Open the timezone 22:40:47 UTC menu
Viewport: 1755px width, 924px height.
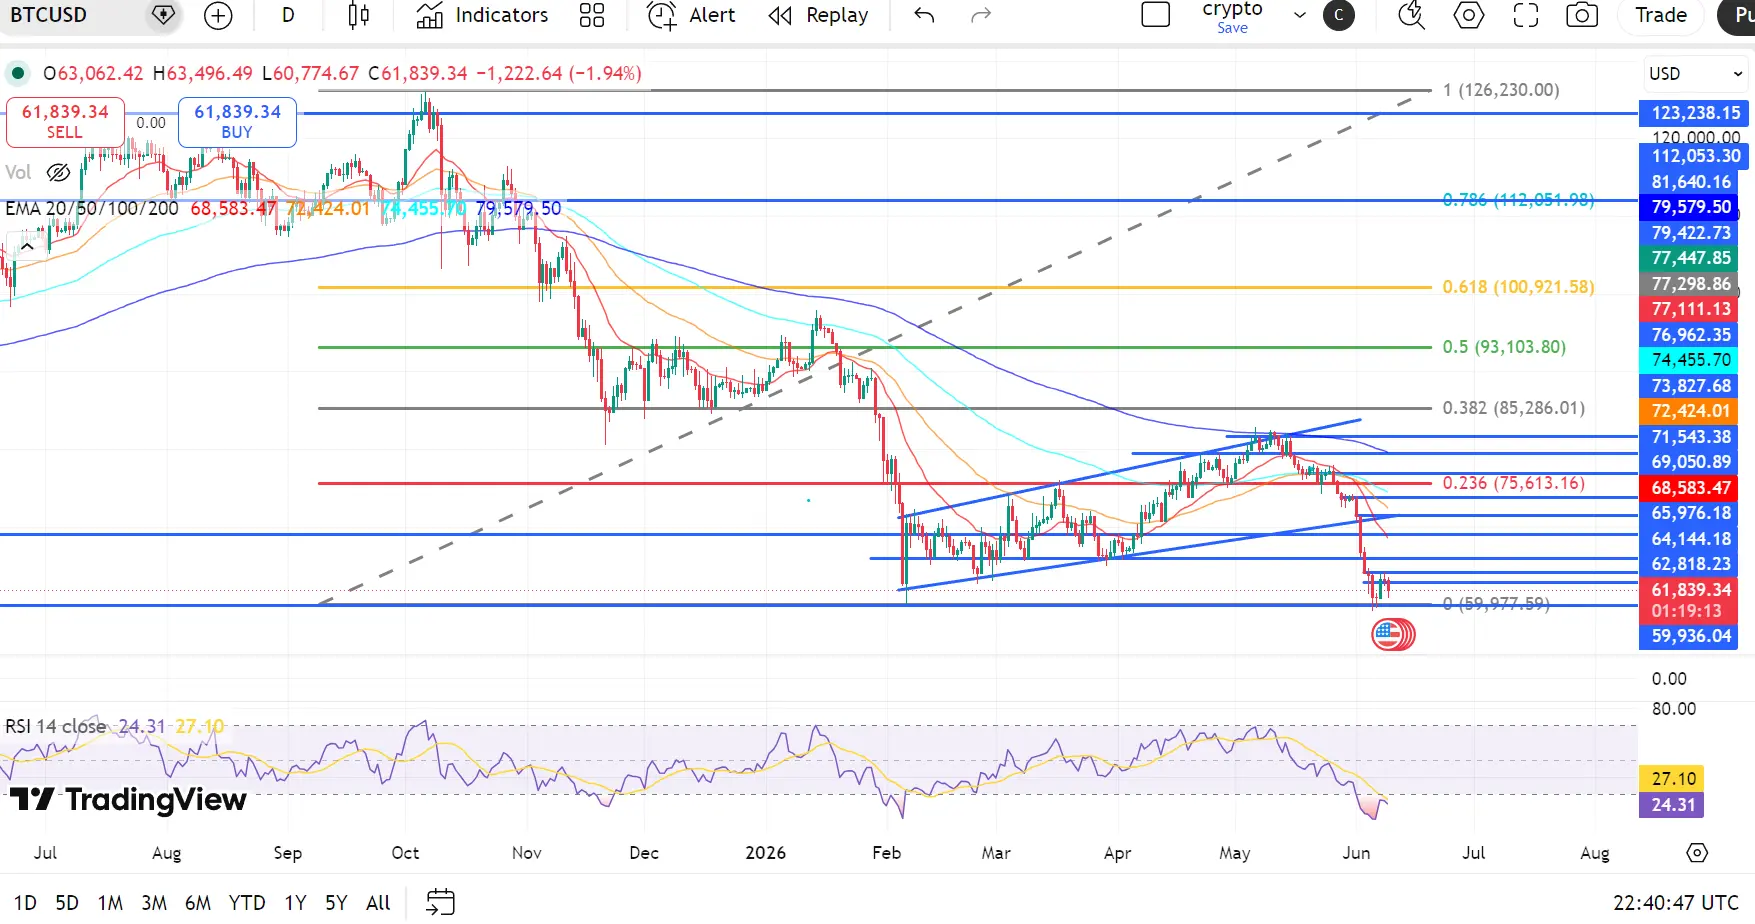click(1676, 903)
